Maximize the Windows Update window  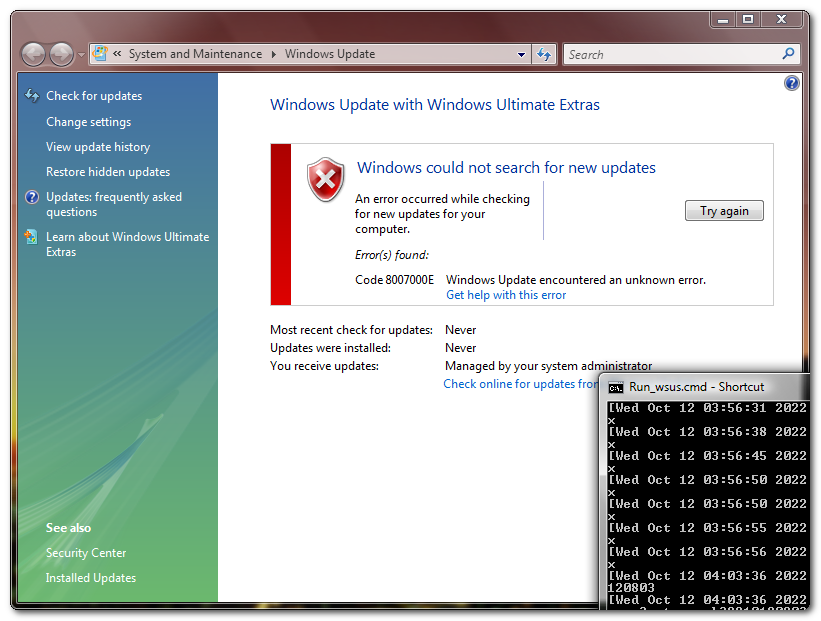click(x=748, y=19)
